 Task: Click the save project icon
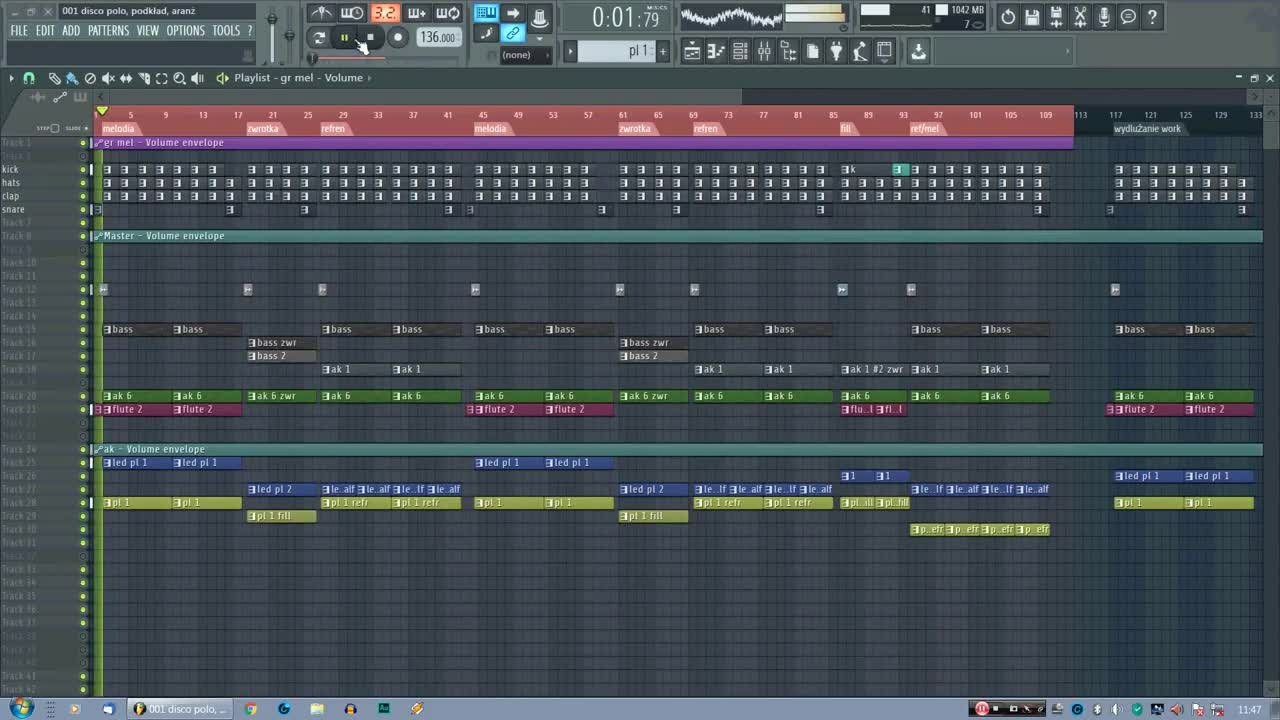(1032, 17)
